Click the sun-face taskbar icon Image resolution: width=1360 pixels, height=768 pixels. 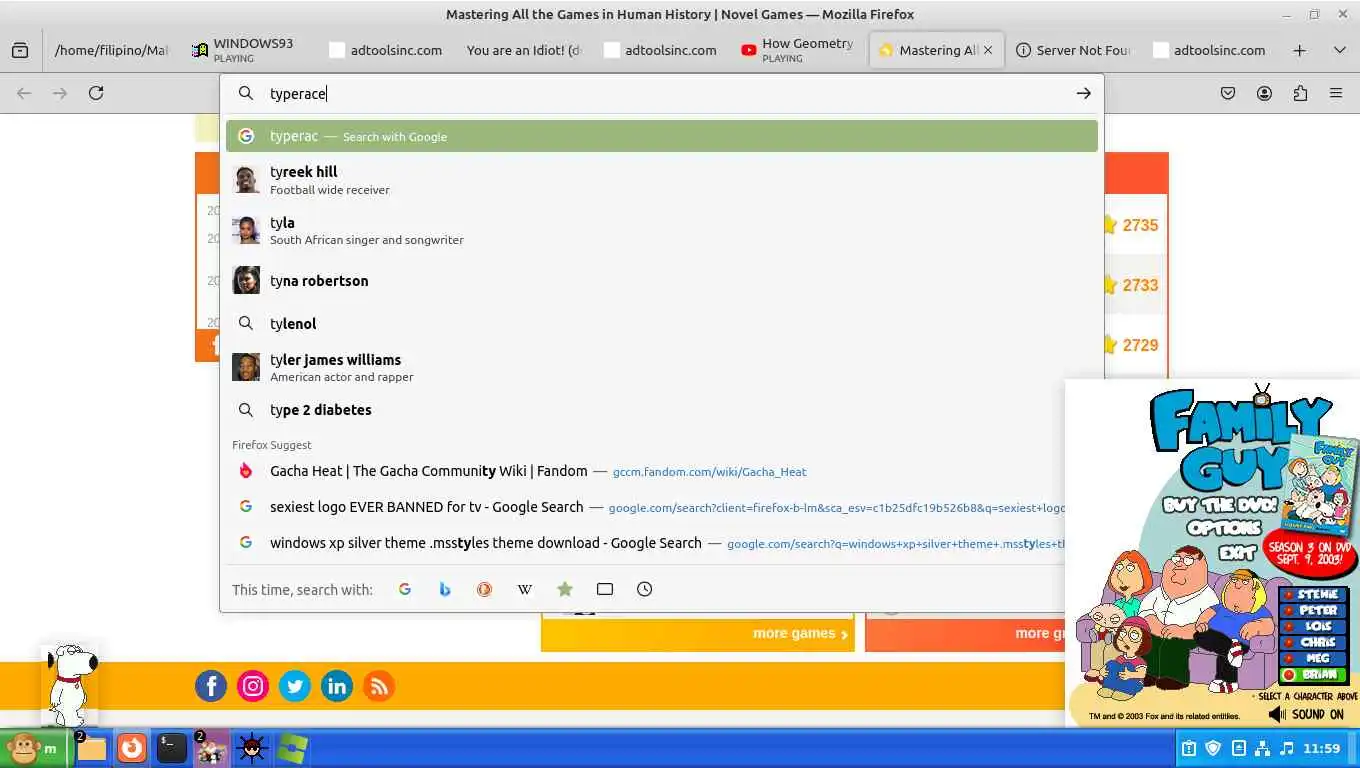pos(251,748)
